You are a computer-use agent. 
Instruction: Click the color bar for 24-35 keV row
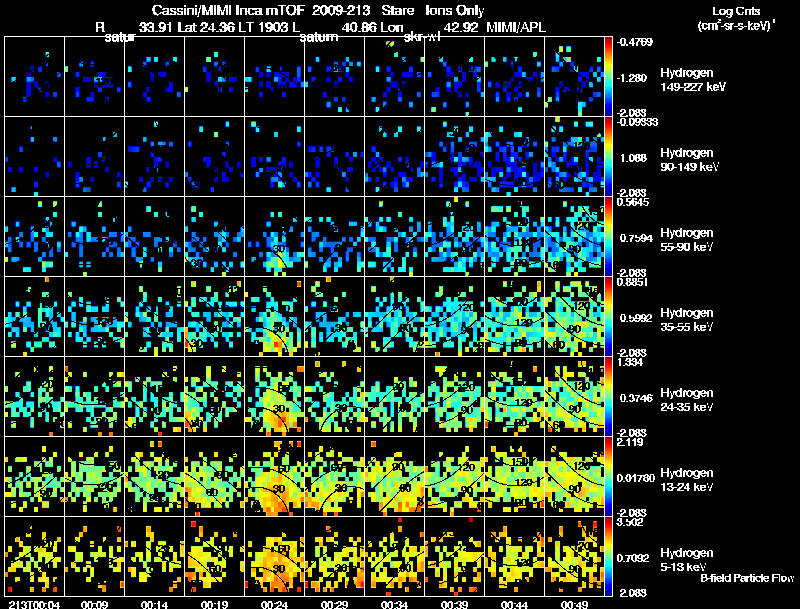pos(608,397)
